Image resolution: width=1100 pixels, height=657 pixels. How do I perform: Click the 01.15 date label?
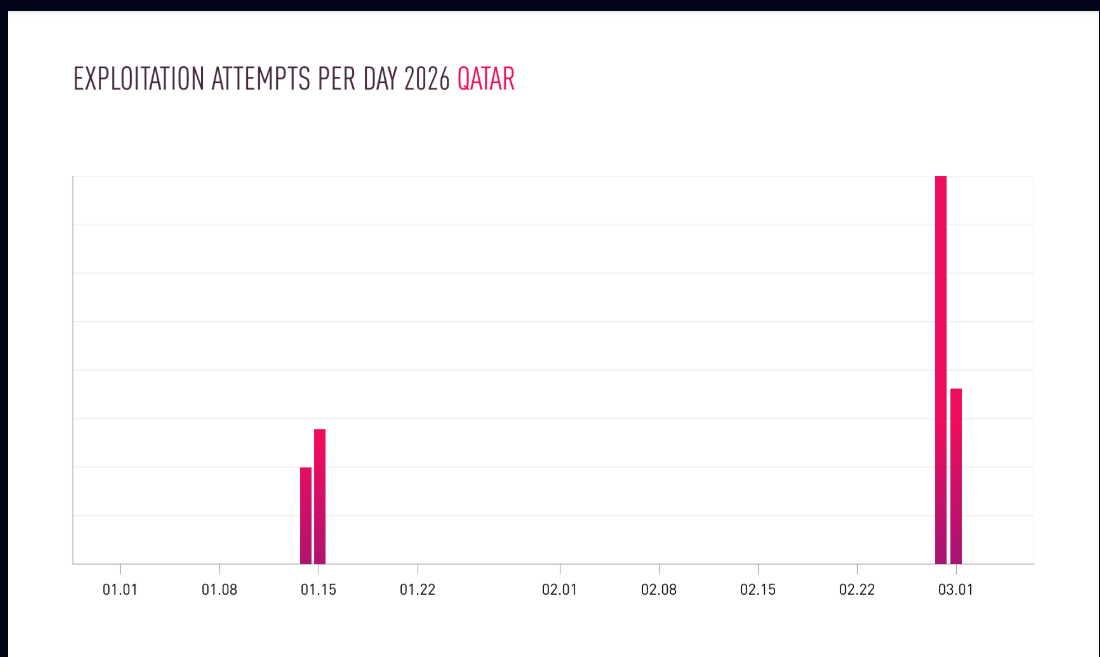coord(318,590)
